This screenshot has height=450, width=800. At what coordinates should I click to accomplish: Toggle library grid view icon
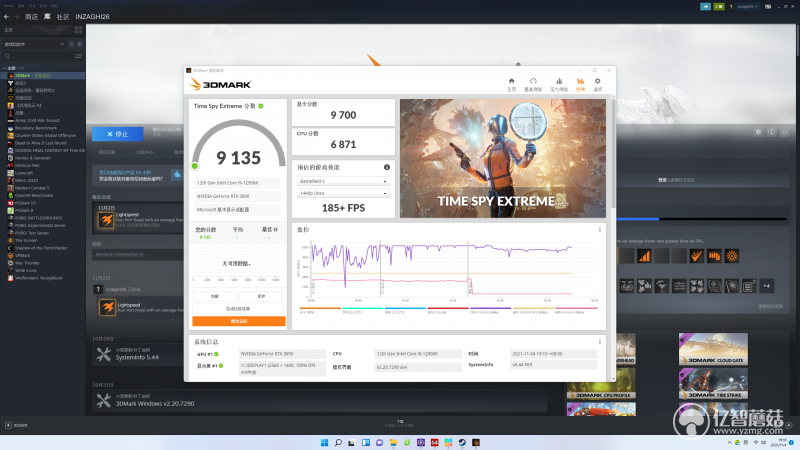pos(79,30)
